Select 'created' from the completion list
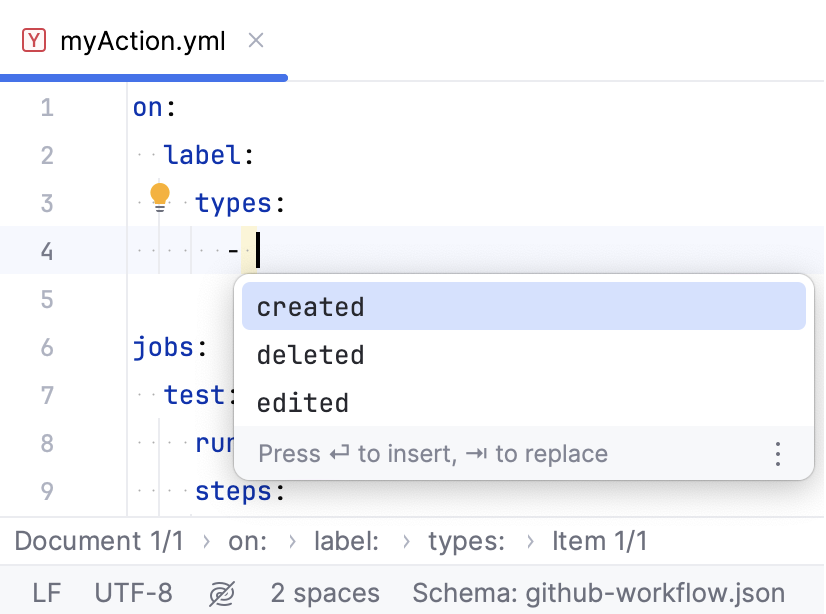The width and height of the screenshot is (826, 614). click(x=310, y=306)
